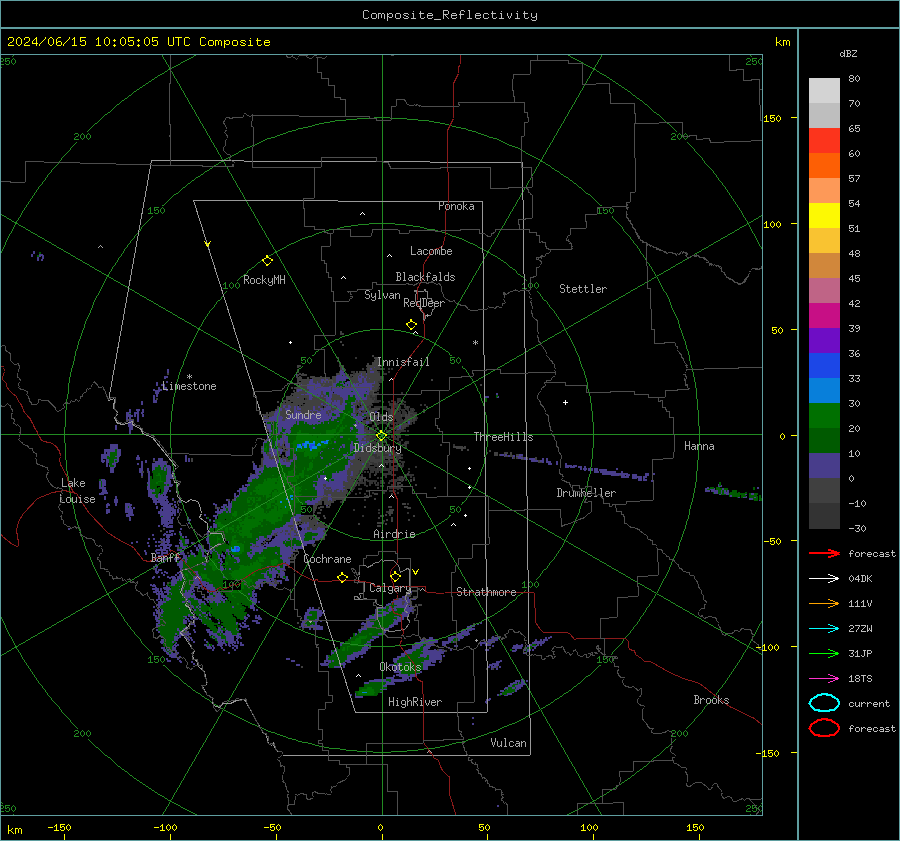Click the Drumheller city label
Viewport: 900px width, 841px height.
(x=586, y=493)
